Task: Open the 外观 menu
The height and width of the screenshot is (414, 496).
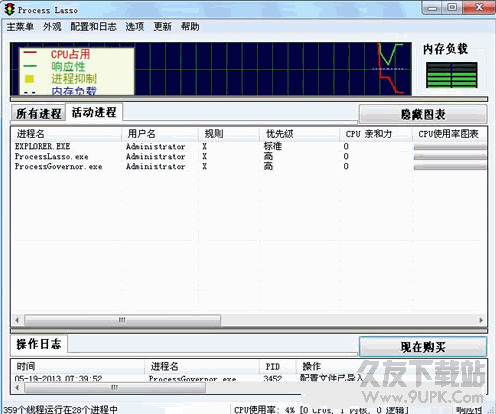Action: pos(52,27)
